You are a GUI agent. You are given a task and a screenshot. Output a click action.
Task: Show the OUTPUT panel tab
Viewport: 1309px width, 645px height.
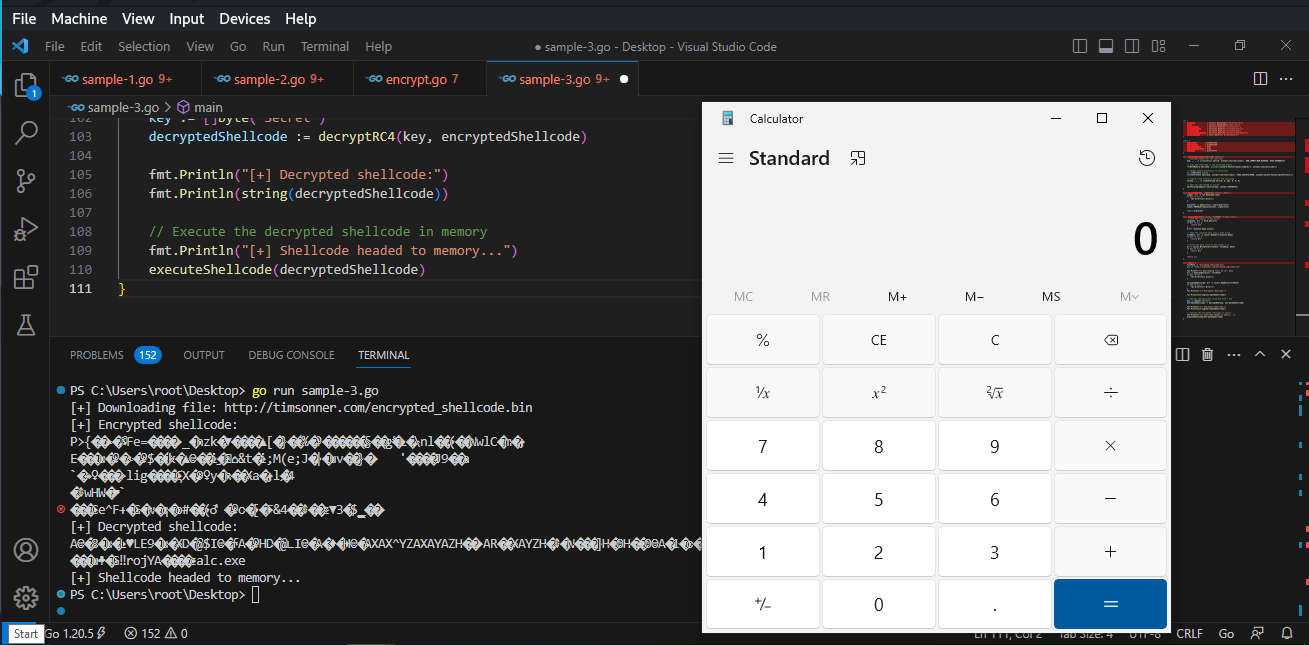204,355
